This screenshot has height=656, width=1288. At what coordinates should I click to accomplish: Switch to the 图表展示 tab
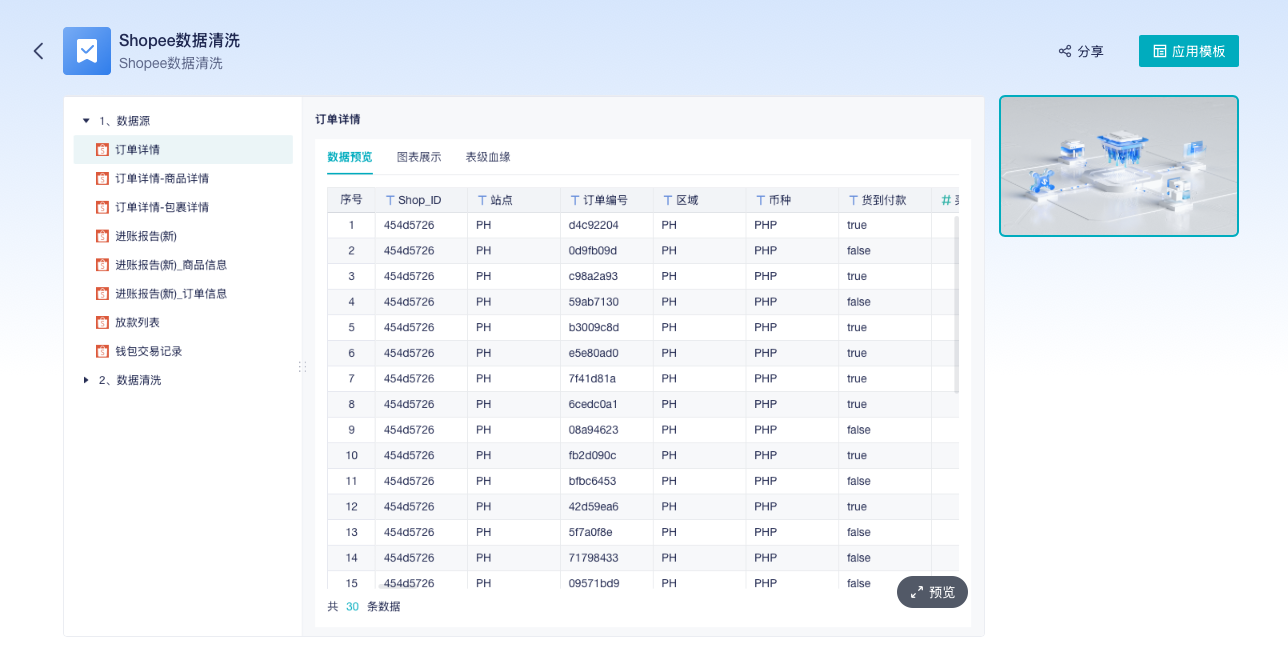(418, 157)
